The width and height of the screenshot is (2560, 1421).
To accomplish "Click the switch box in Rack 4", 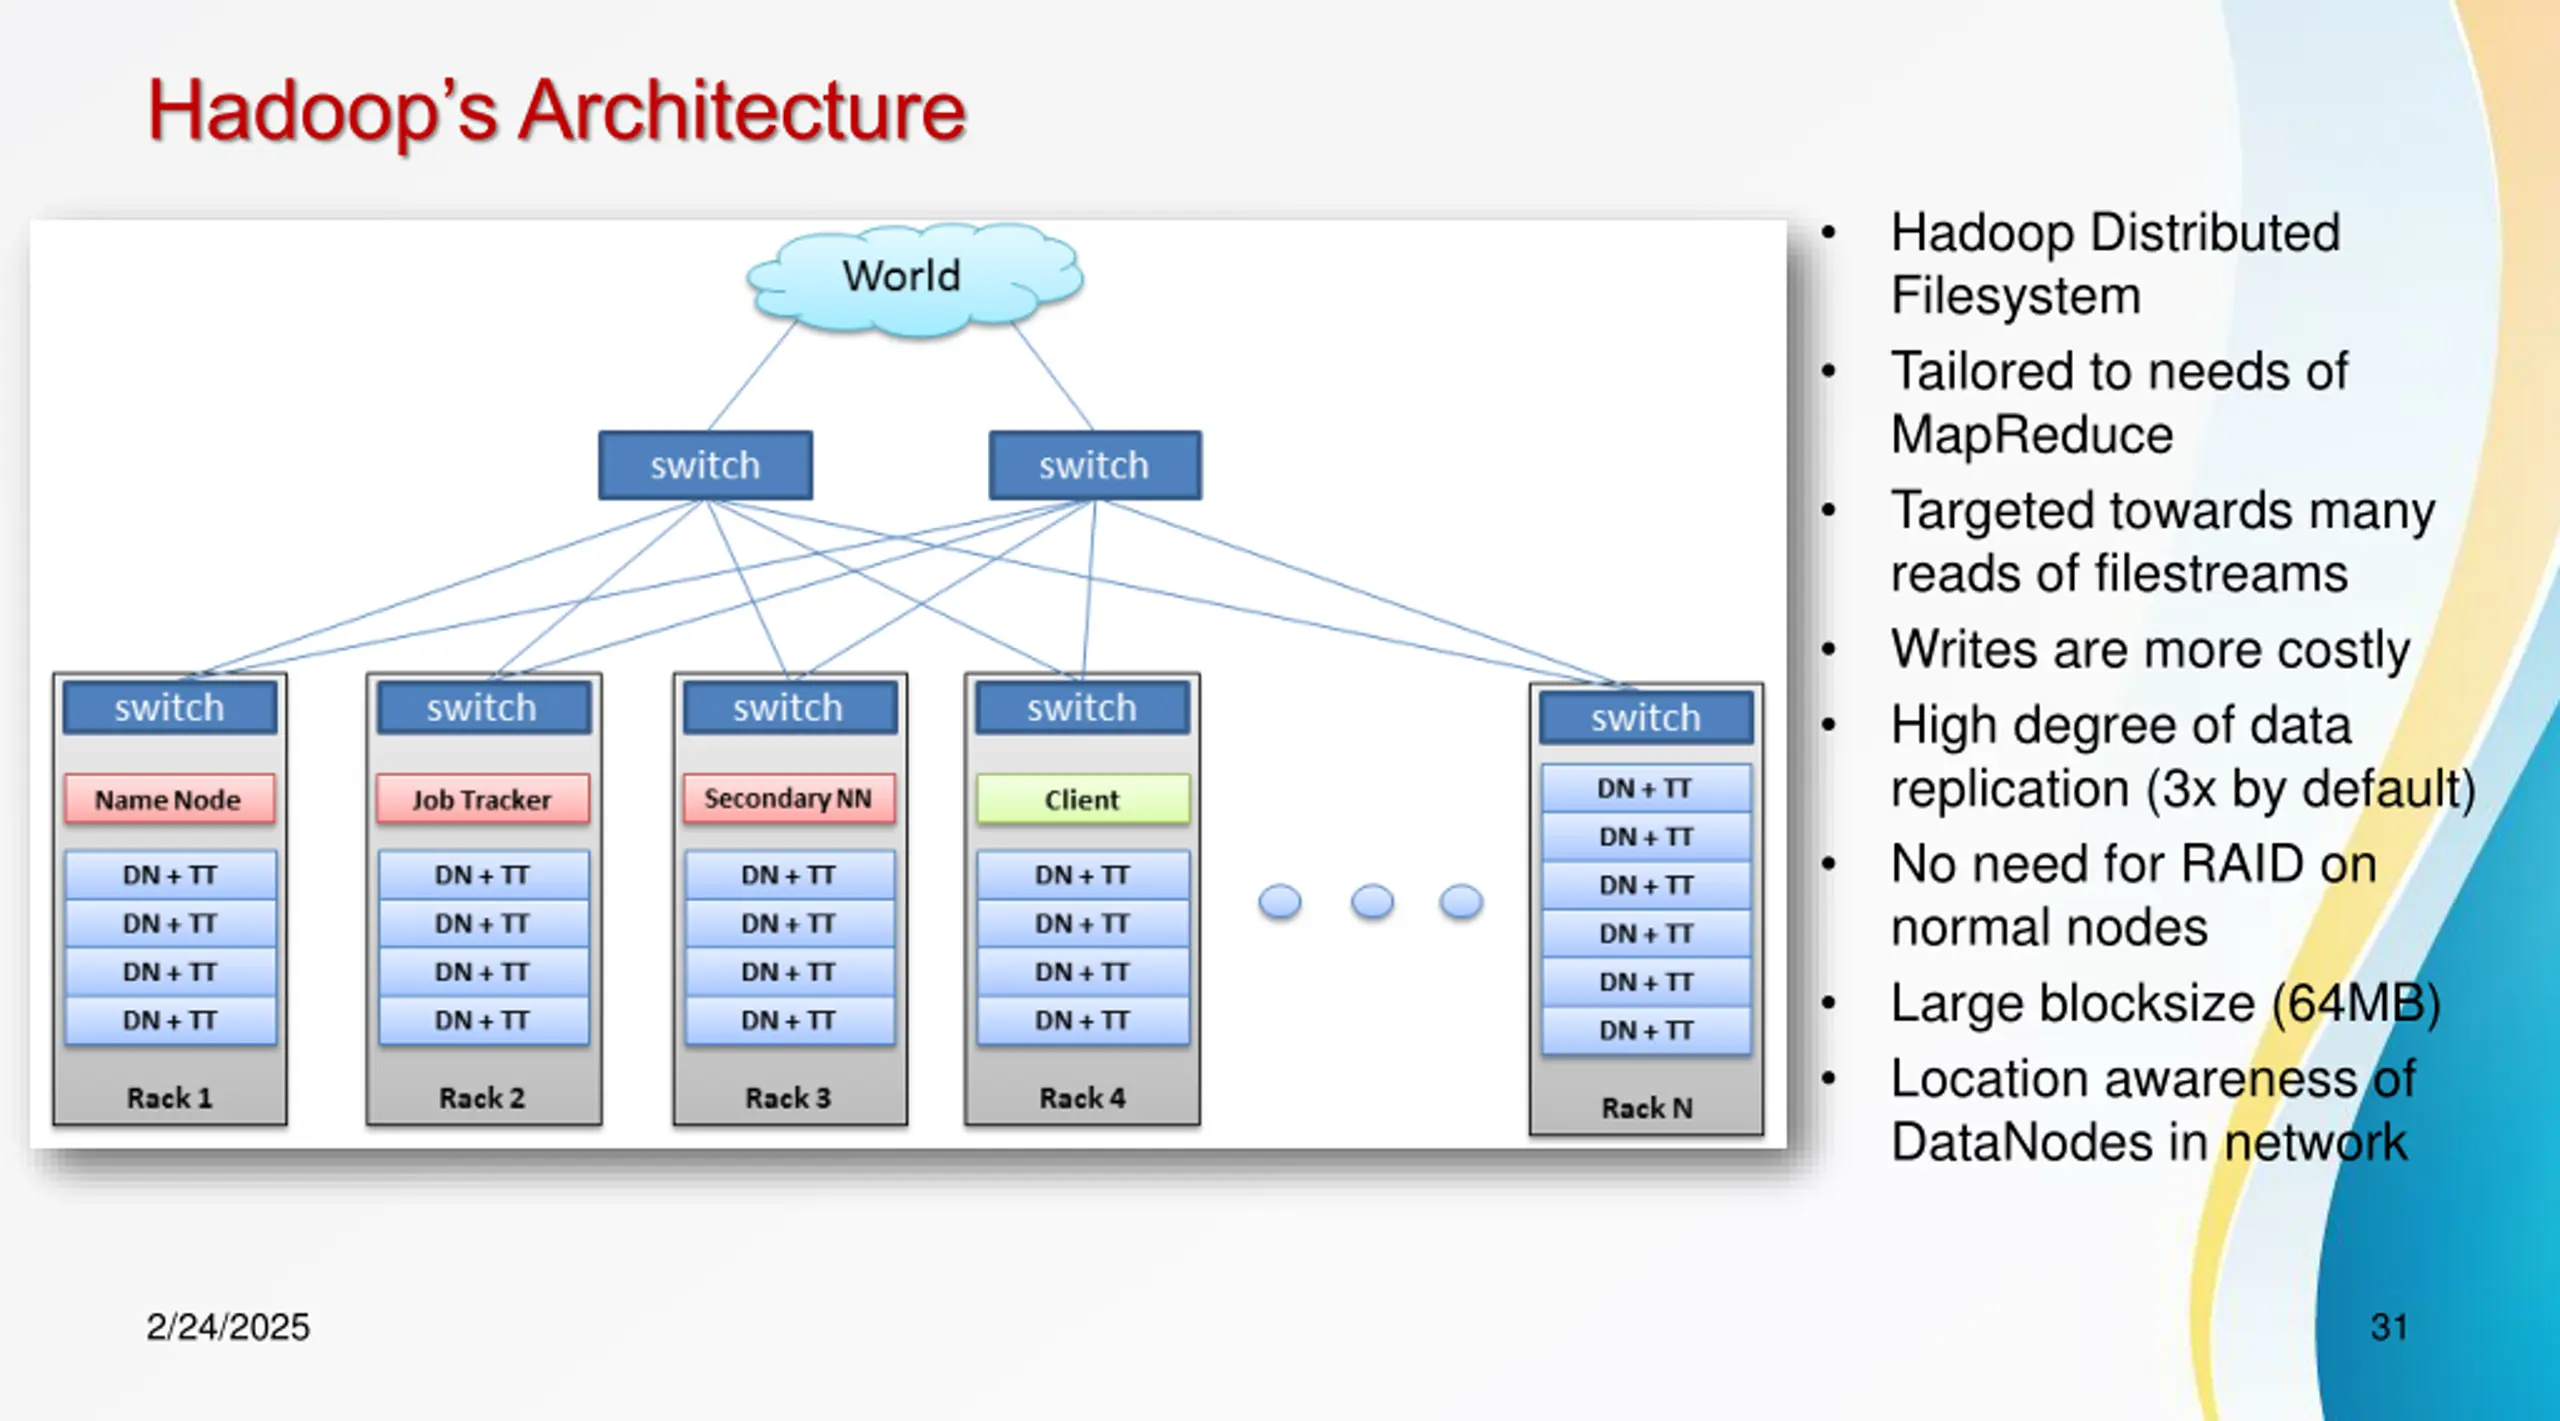I will click(1082, 708).
